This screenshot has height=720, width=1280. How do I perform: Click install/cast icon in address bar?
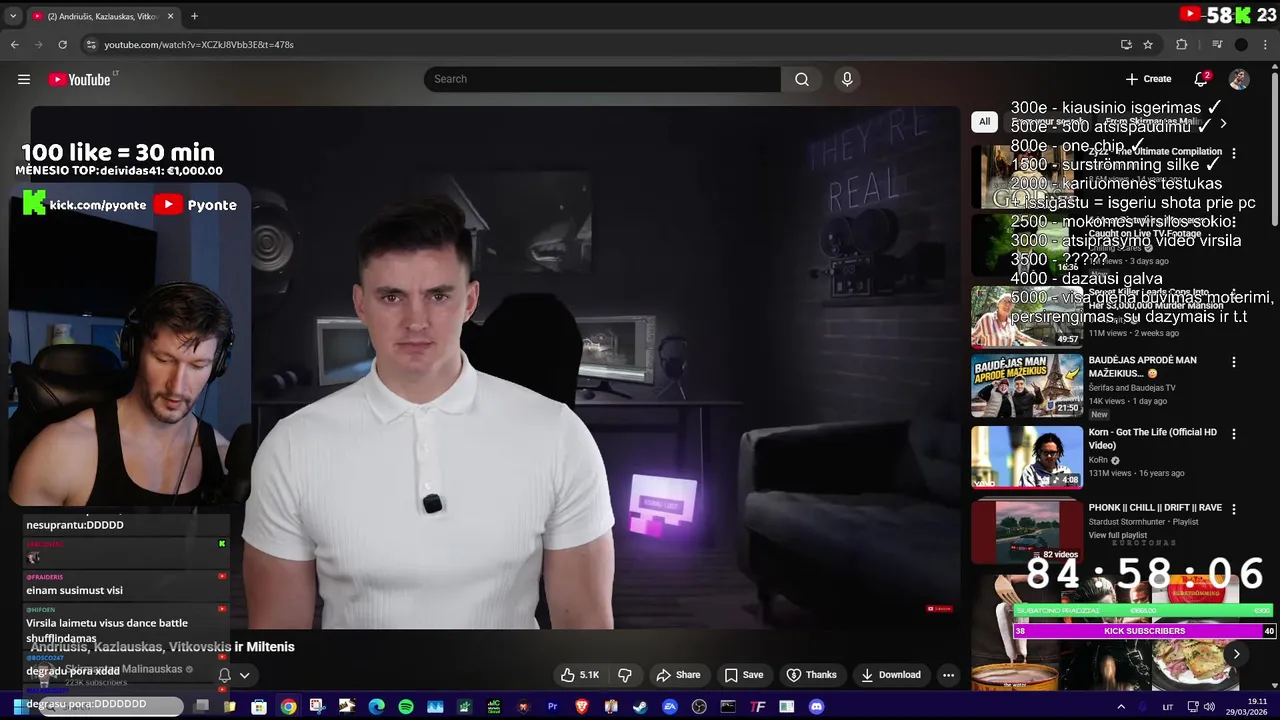1126,44
